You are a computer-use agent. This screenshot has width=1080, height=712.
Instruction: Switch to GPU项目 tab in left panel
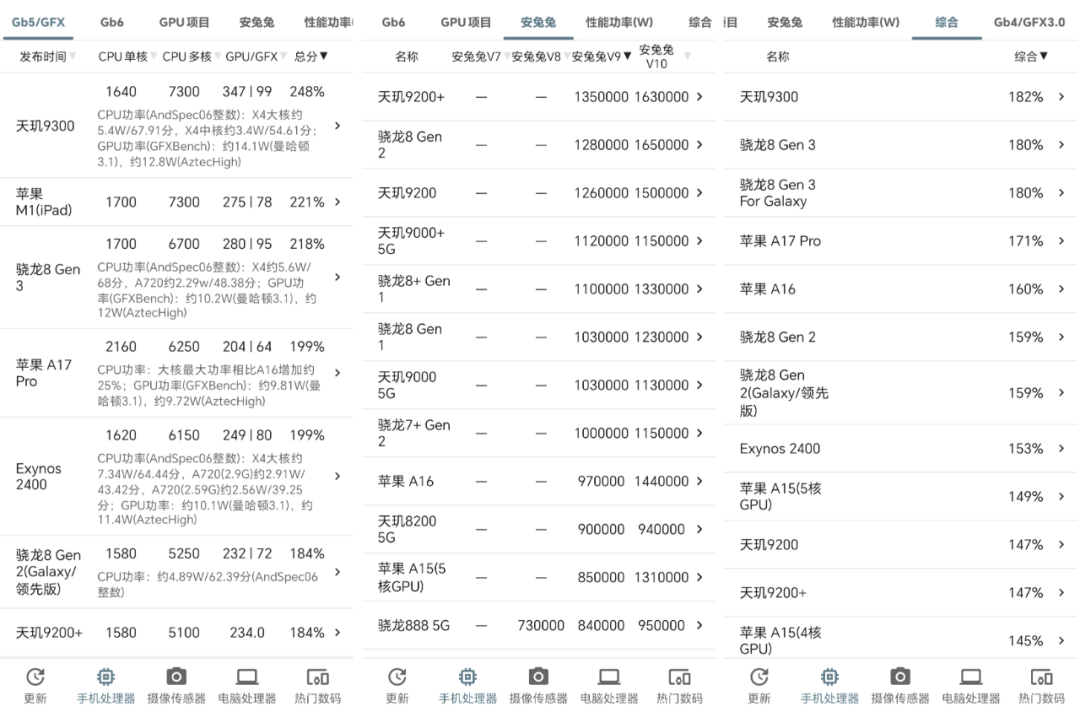click(x=184, y=22)
